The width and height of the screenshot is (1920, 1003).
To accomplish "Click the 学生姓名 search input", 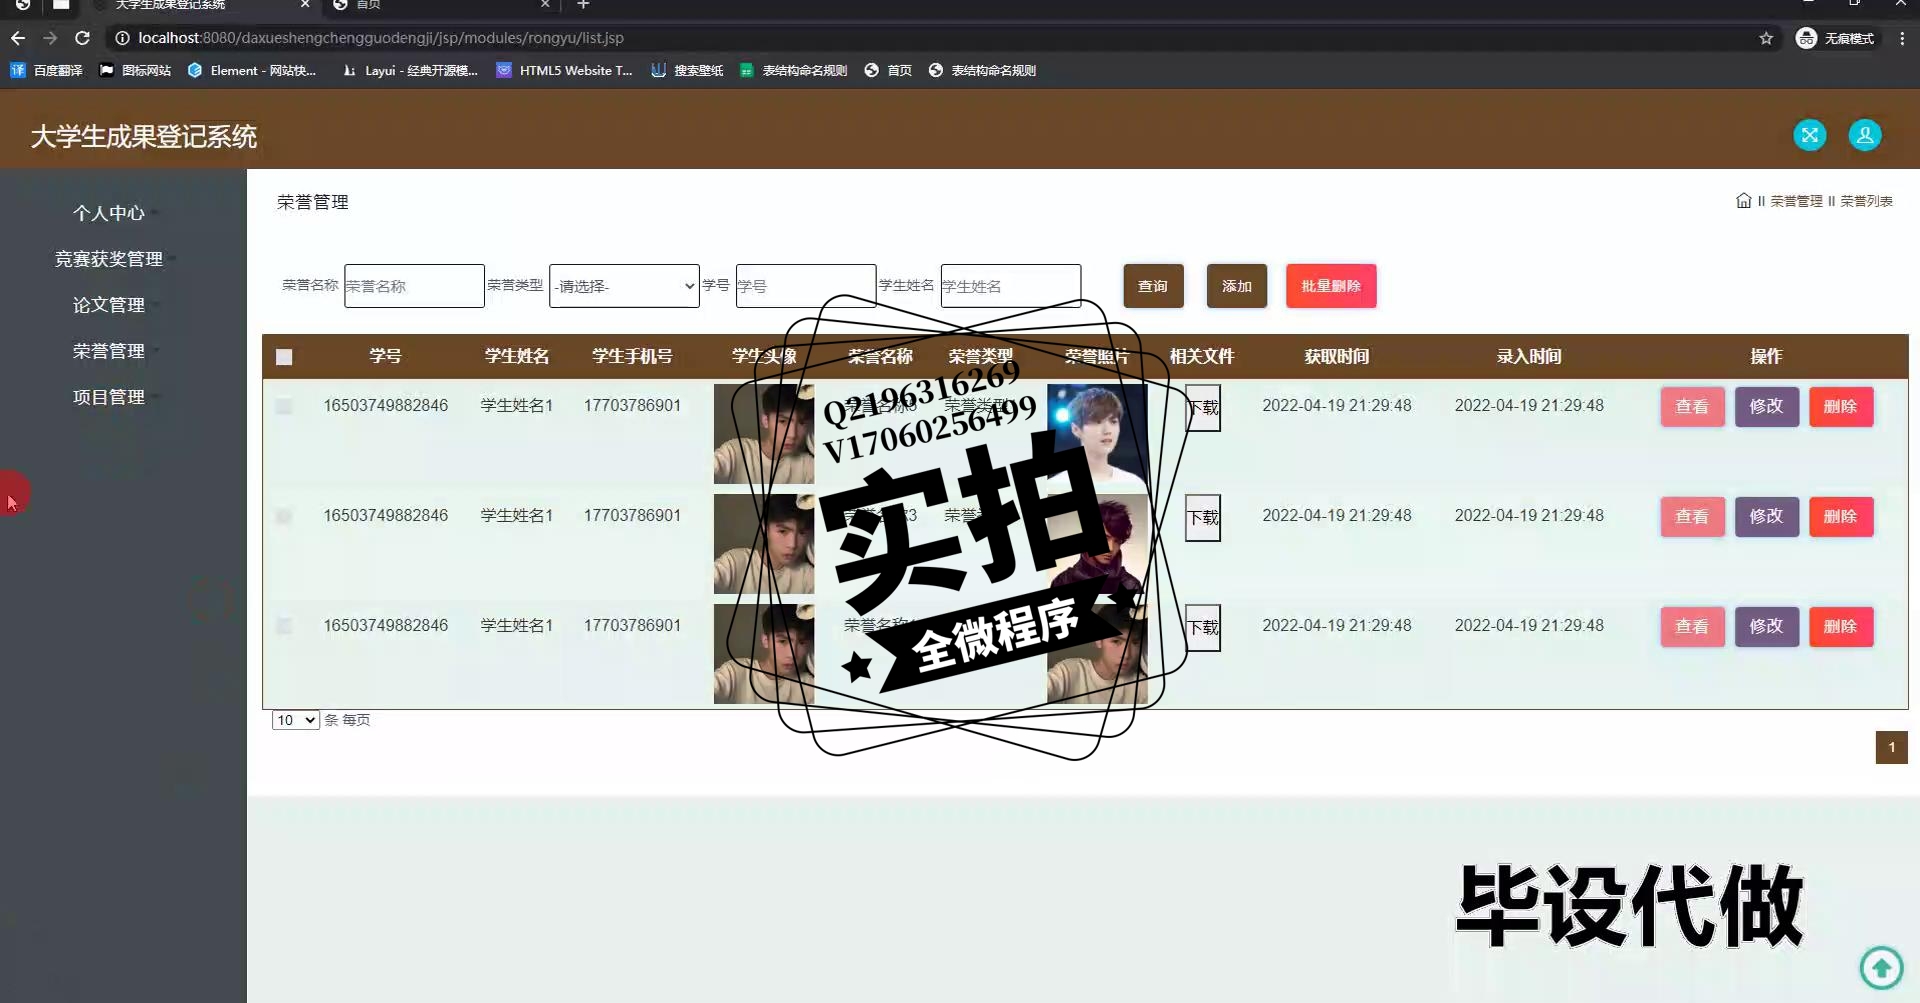I will [x=1011, y=286].
